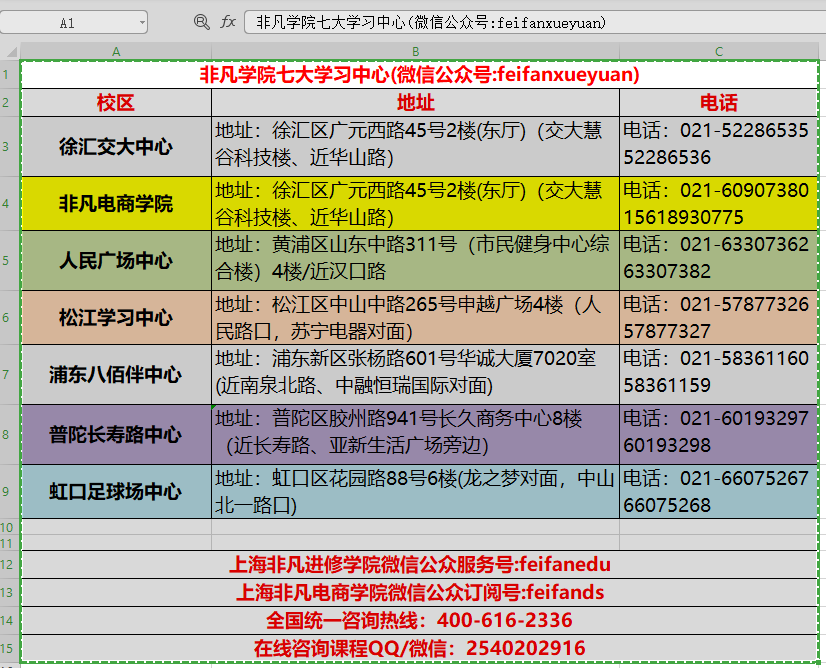Click the 校区 header cell
The height and width of the screenshot is (668, 826).
[x=116, y=103]
